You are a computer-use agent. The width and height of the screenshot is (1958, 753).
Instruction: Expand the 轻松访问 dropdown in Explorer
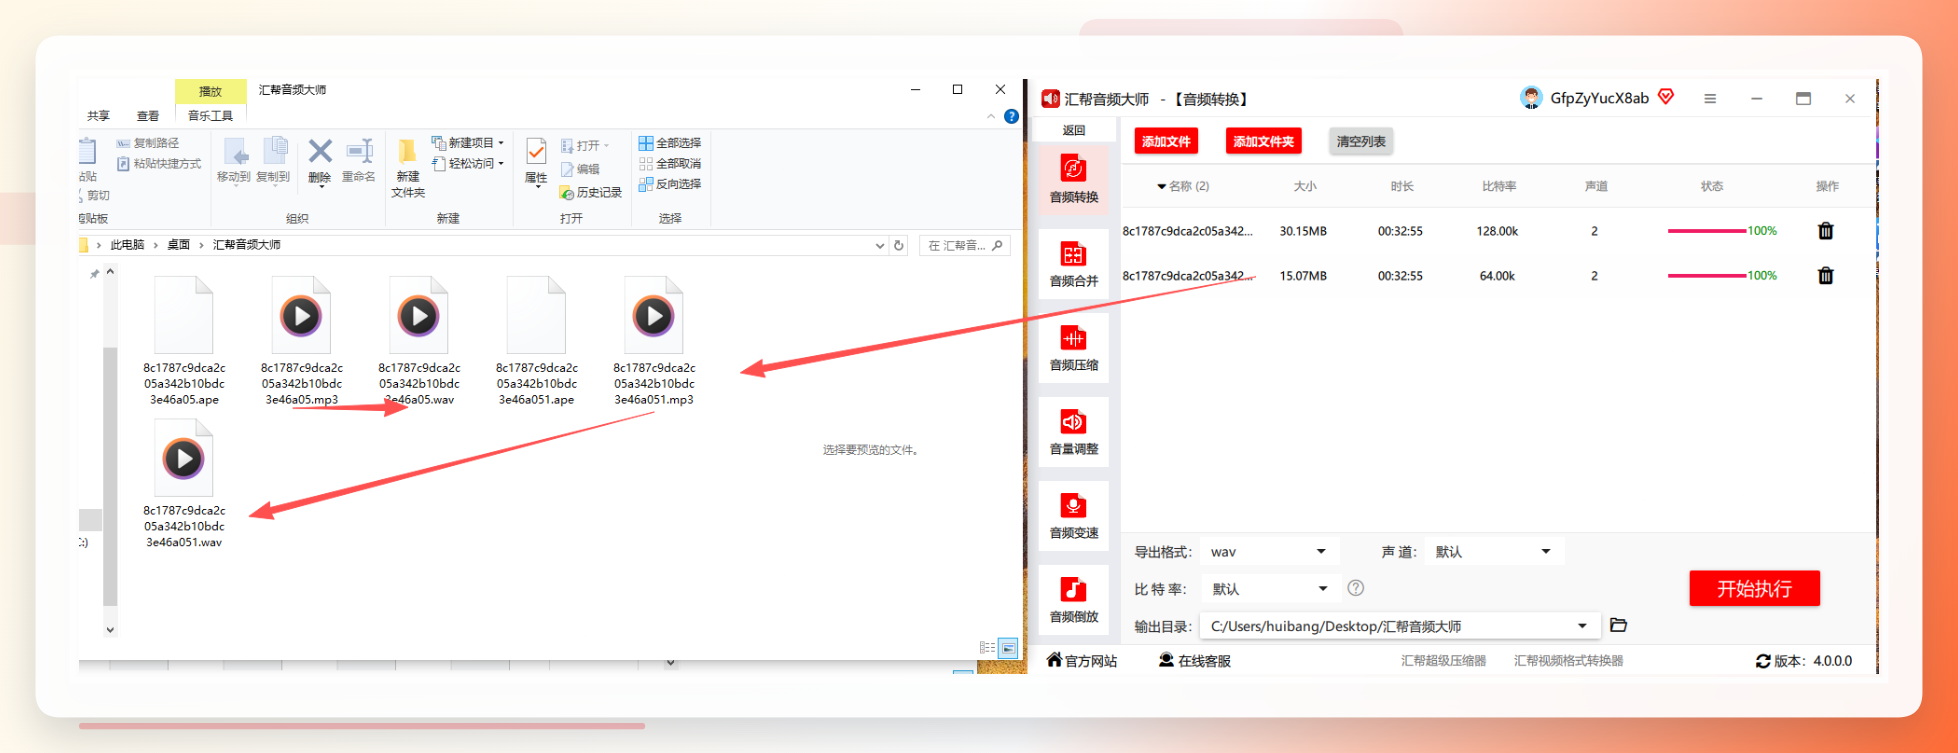click(x=468, y=164)
